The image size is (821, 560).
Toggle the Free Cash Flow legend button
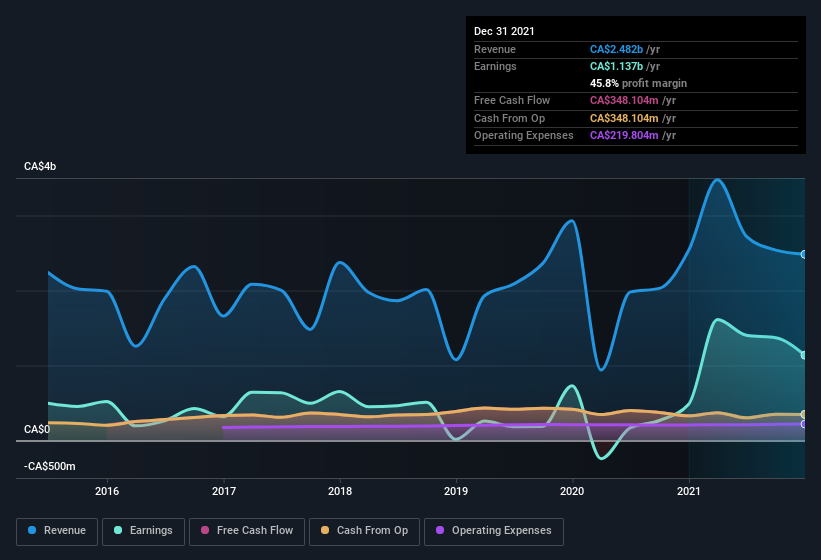pyautogui.click(x=247, y=531)
